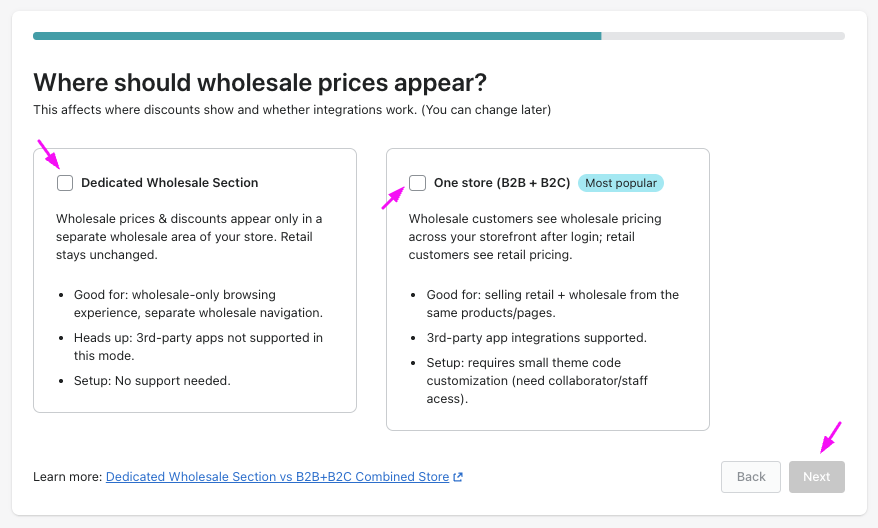Tick the One store (B2B + B2C) checkbox
The height and width of the screenshot is (528, 878).
pos(418,183)
